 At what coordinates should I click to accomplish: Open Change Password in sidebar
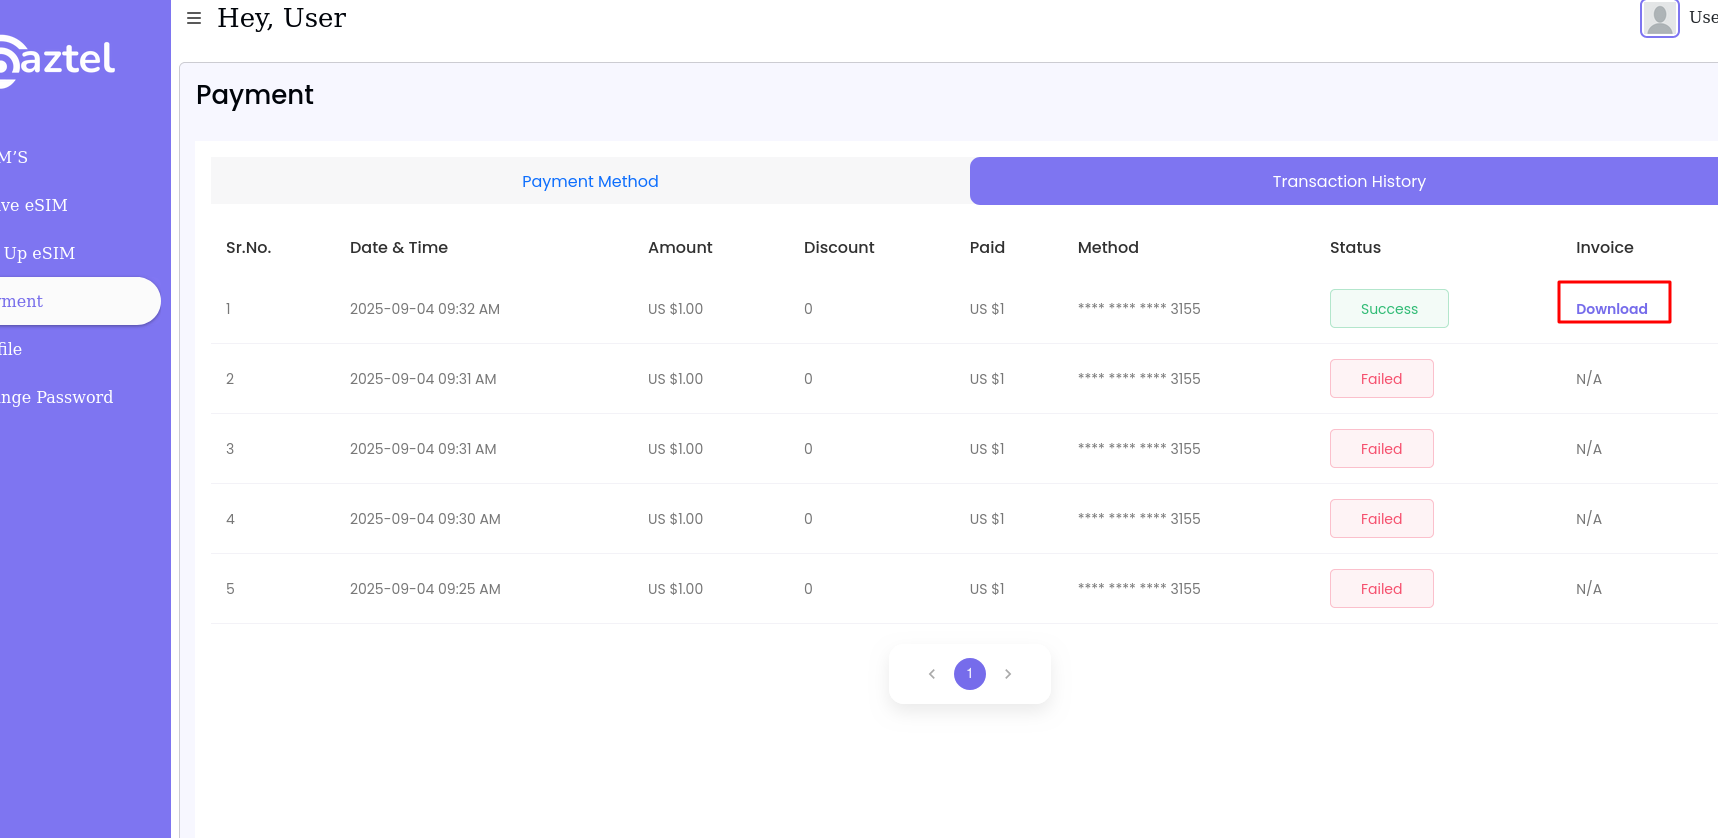(57, 397)
